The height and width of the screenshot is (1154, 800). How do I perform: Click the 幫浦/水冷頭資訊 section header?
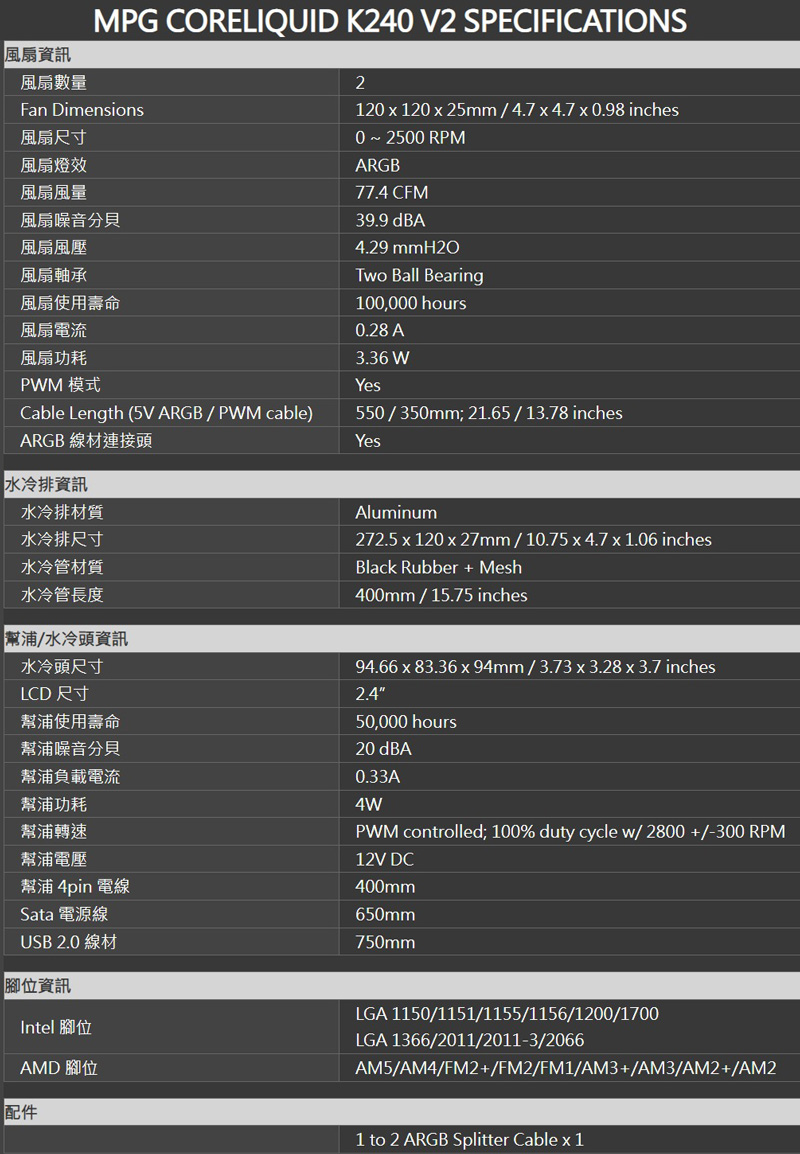(66, 639)
